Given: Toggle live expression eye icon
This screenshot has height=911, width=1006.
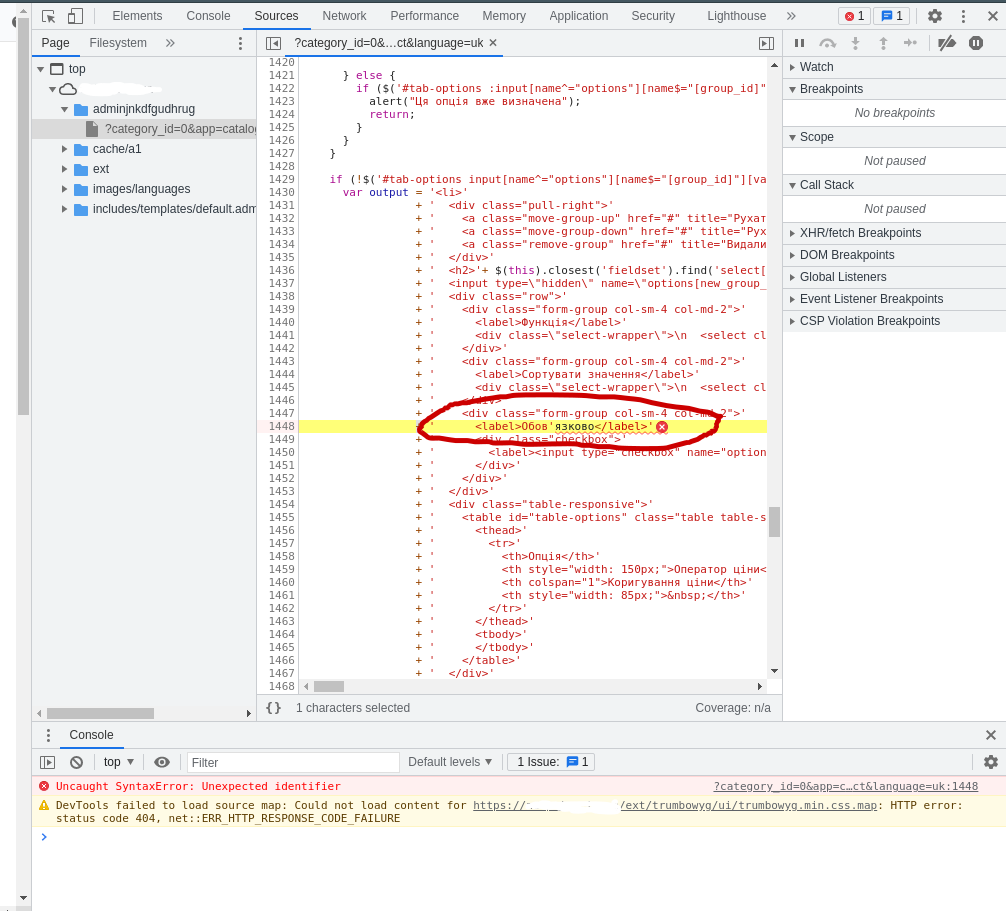Looking at the screenshot, I should click(x=162, y=762).
